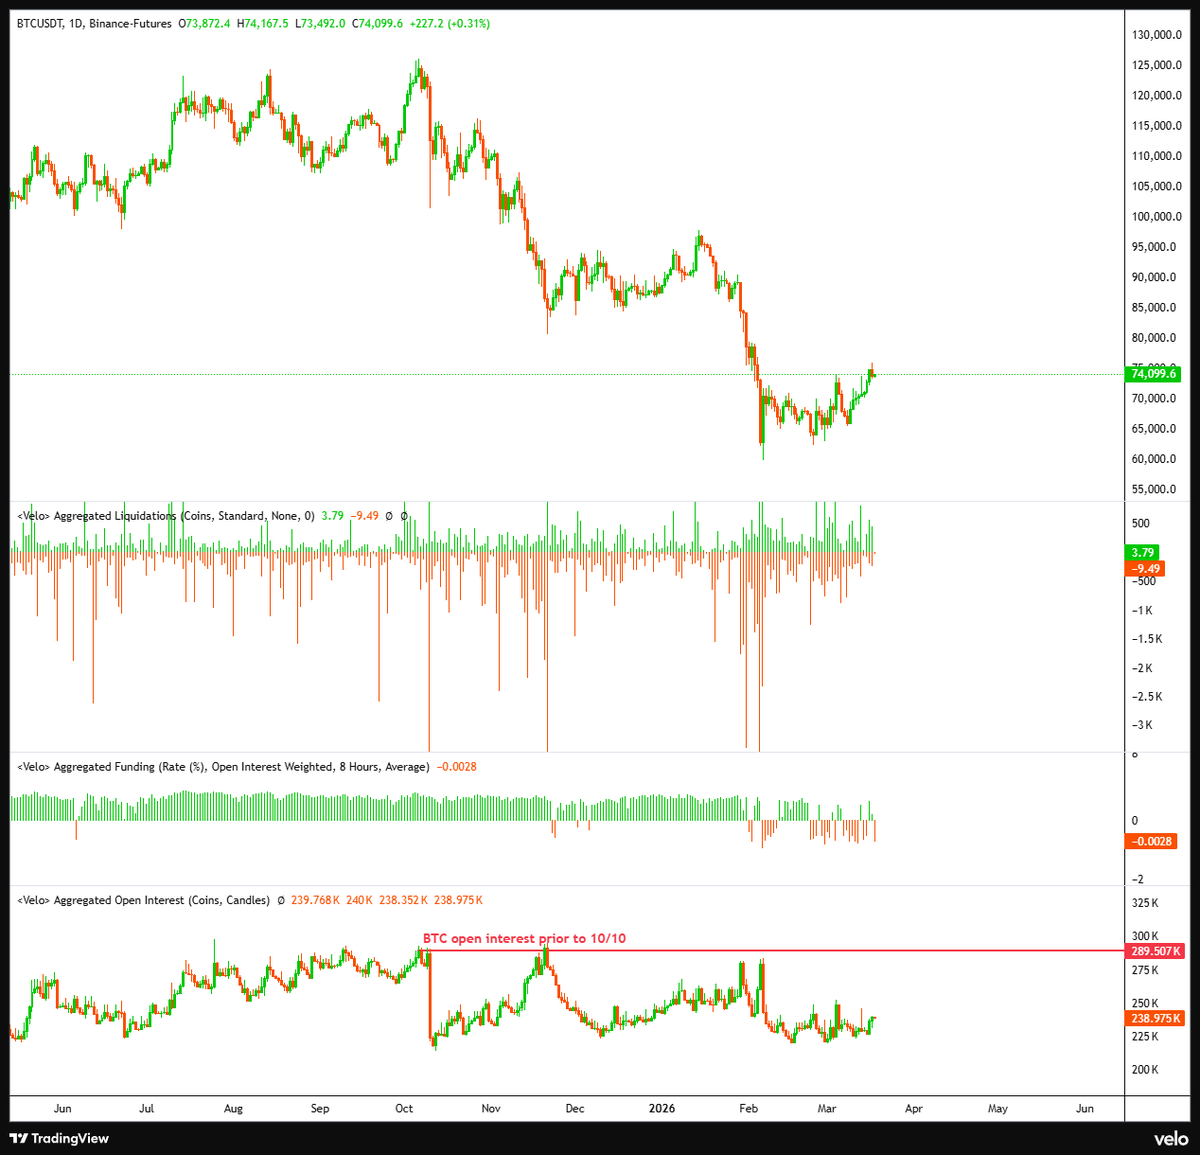The height and width of the screenshot is (1155, 1200).
Task: Click the green 74,099.6 current price label
Action: point(1153,374)
